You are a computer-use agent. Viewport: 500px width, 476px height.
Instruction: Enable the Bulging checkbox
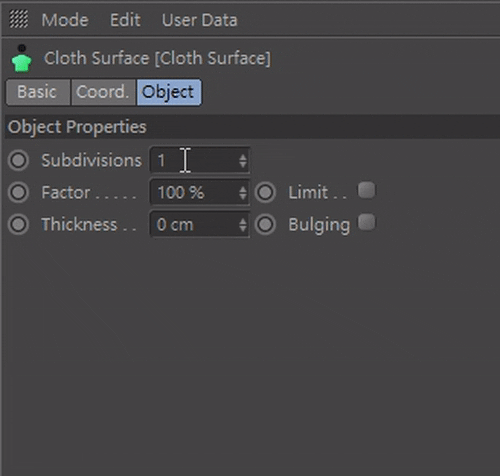pos(367,222)
